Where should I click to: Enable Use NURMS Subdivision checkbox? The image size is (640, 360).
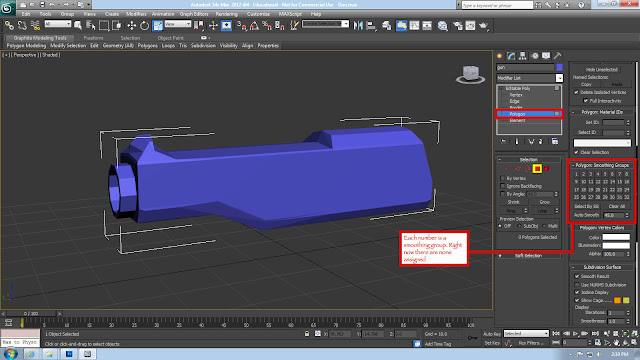click(x=577, y=284)
